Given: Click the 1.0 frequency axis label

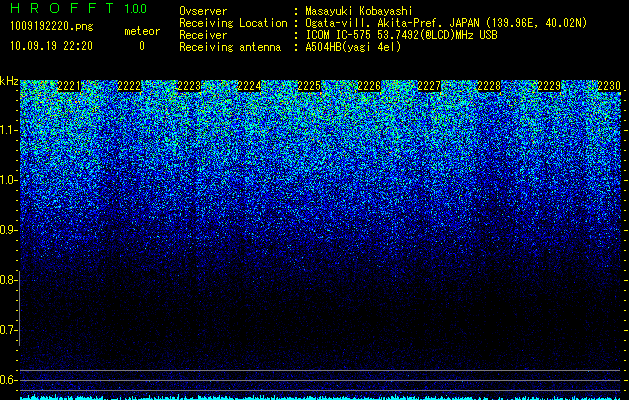Looking at the screenshot, I should tap(7, 180).
